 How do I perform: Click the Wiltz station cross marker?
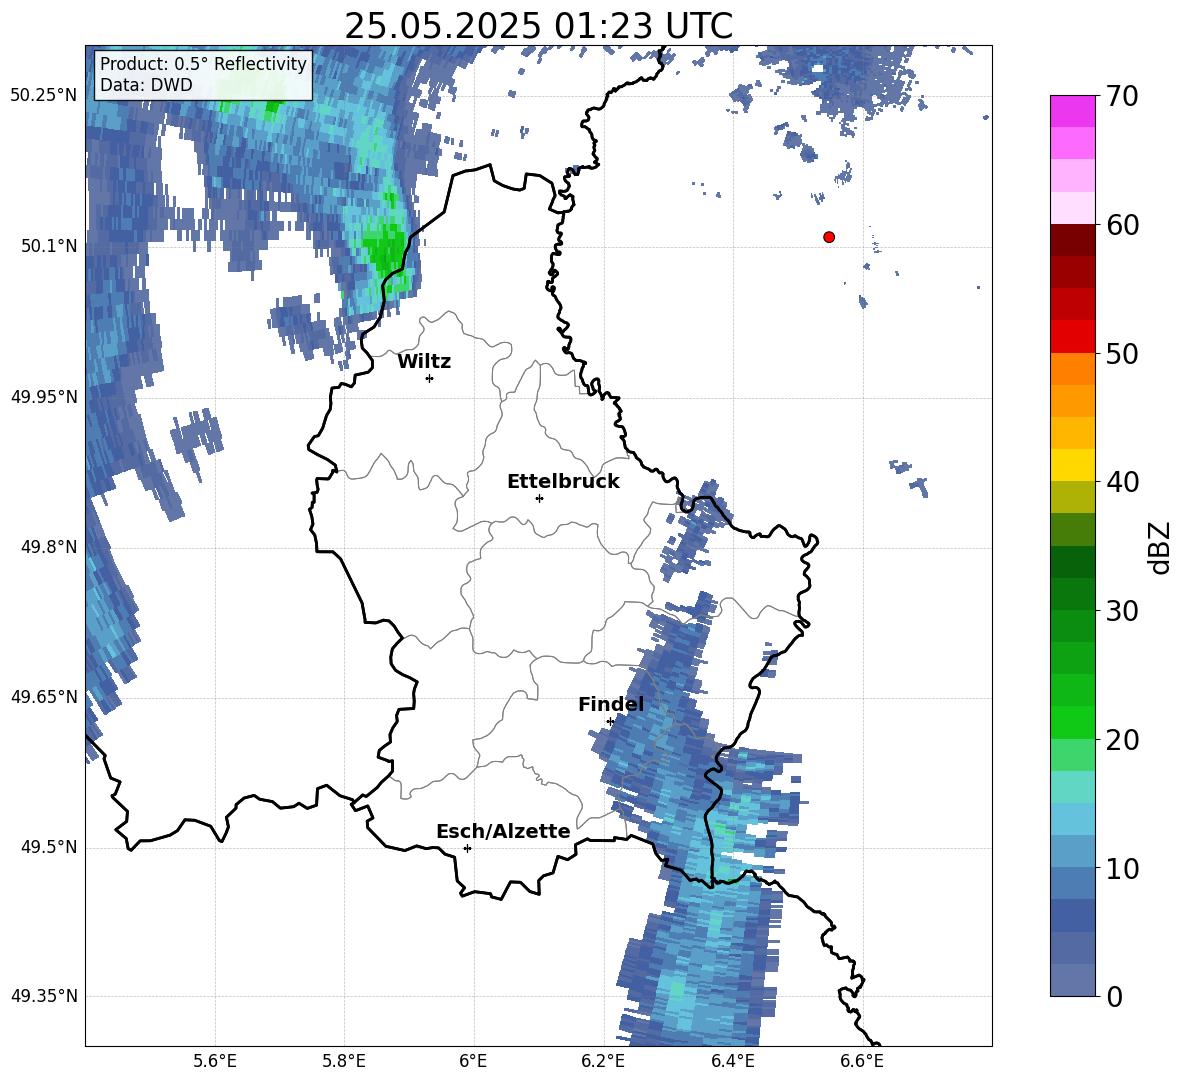430,378
